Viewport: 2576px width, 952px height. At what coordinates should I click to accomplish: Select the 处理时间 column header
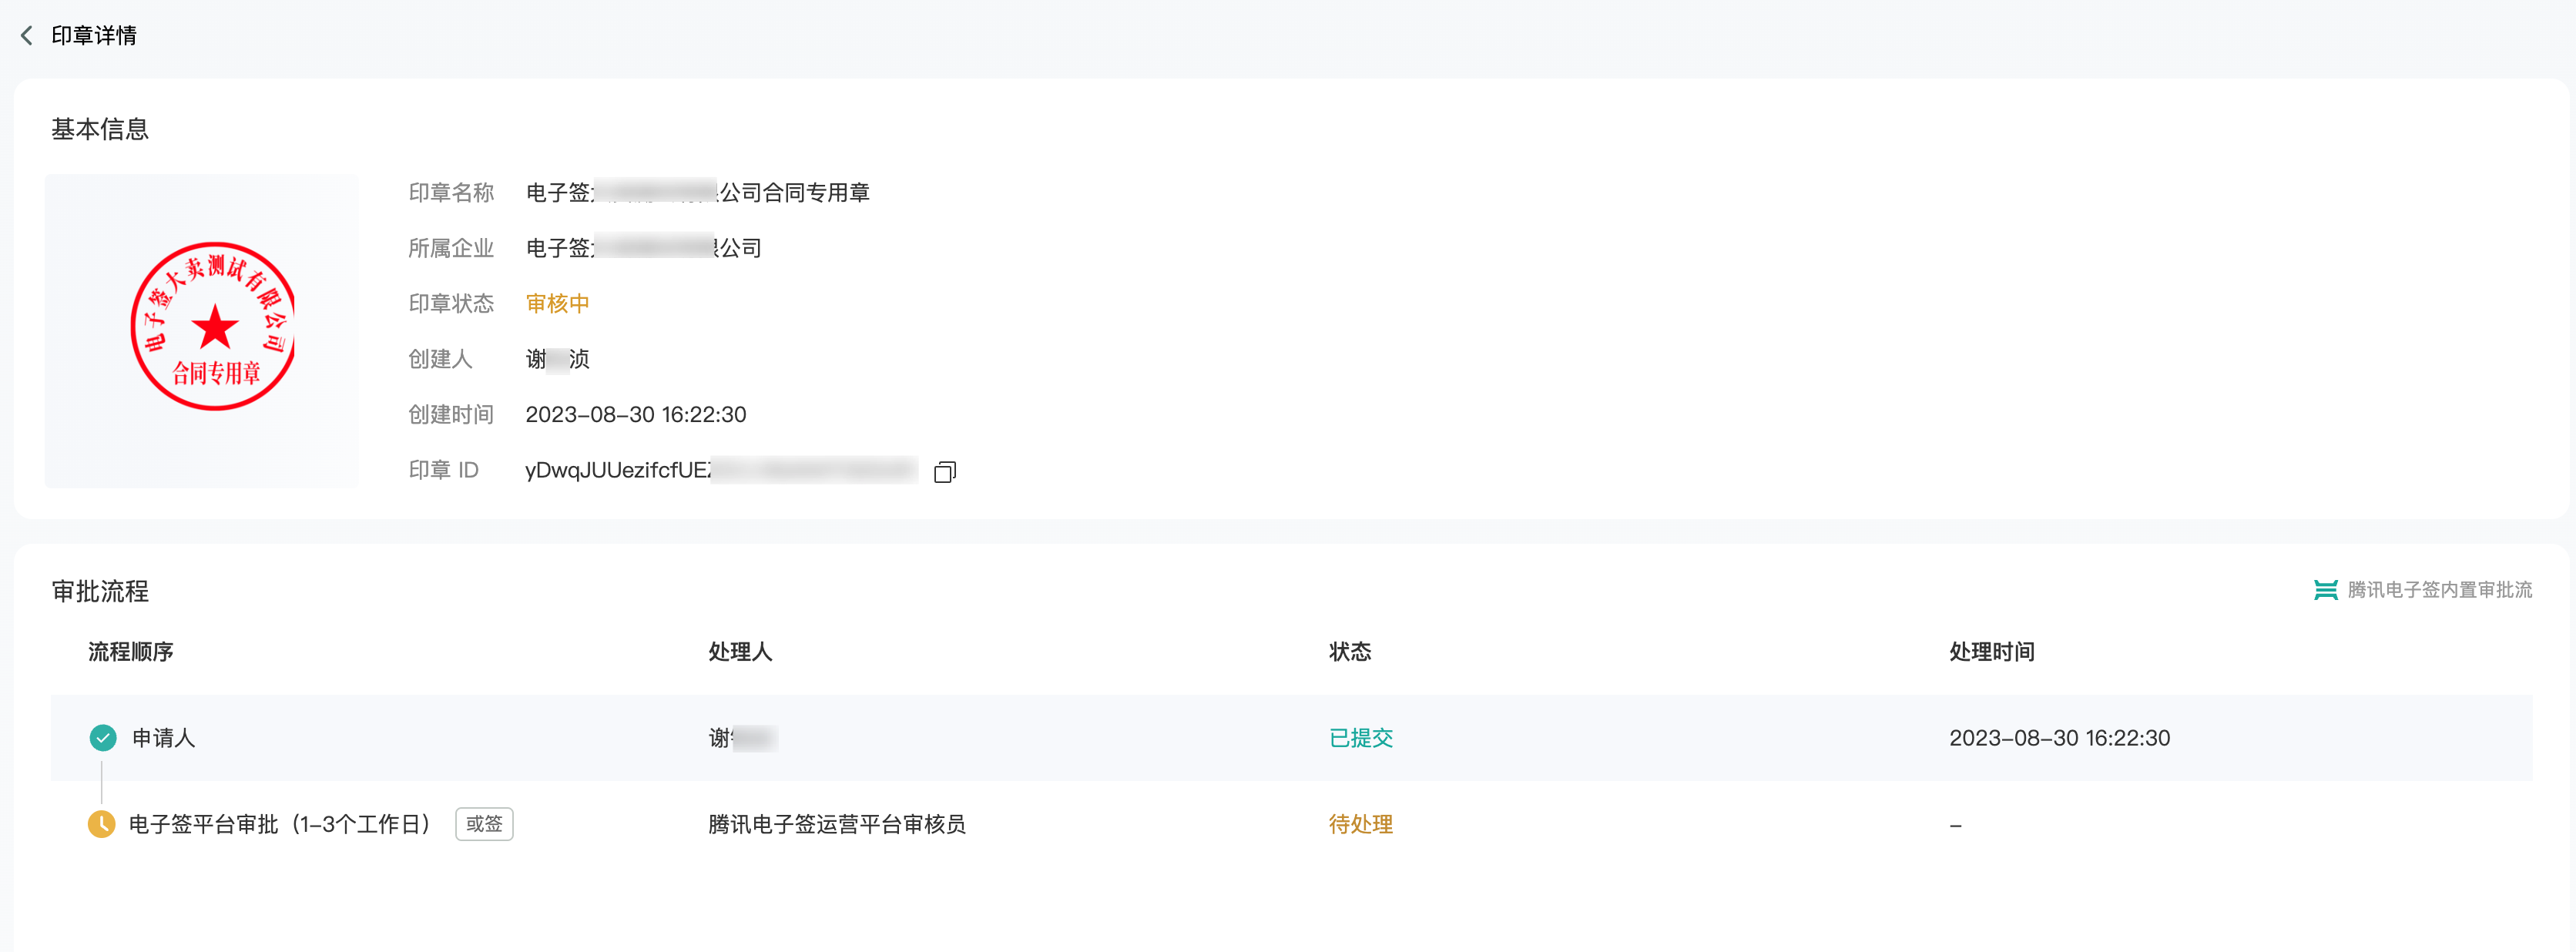pos(1992,652)
